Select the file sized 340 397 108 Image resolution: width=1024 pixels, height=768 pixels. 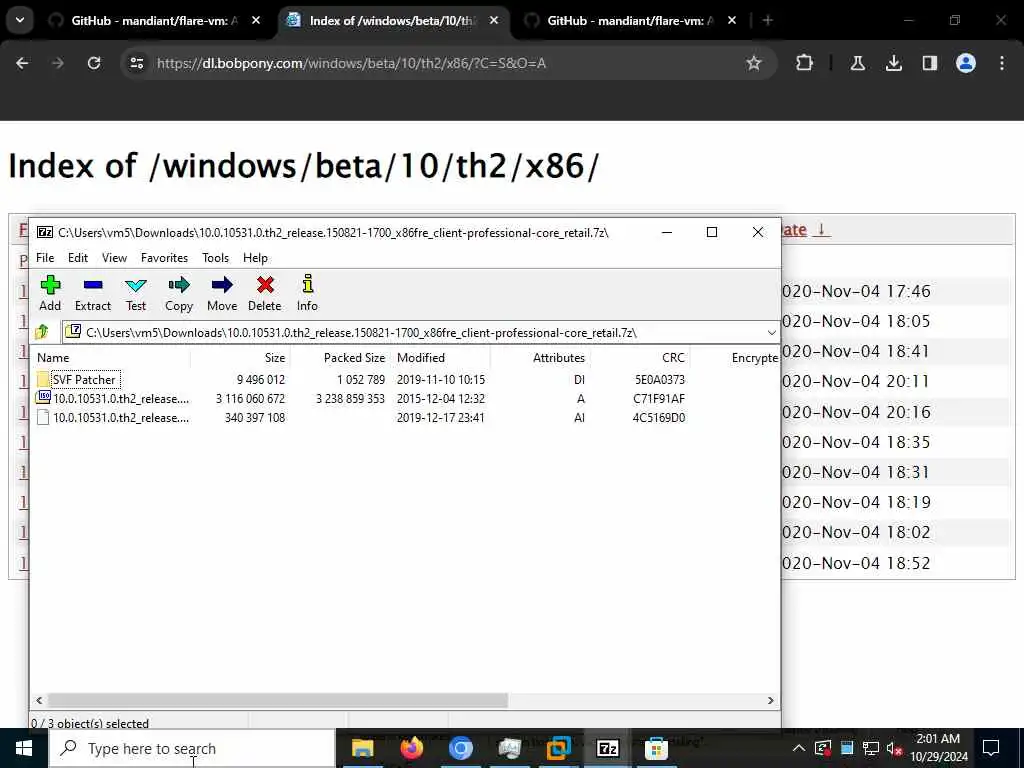pyautogui.click(x=121, y=417)
